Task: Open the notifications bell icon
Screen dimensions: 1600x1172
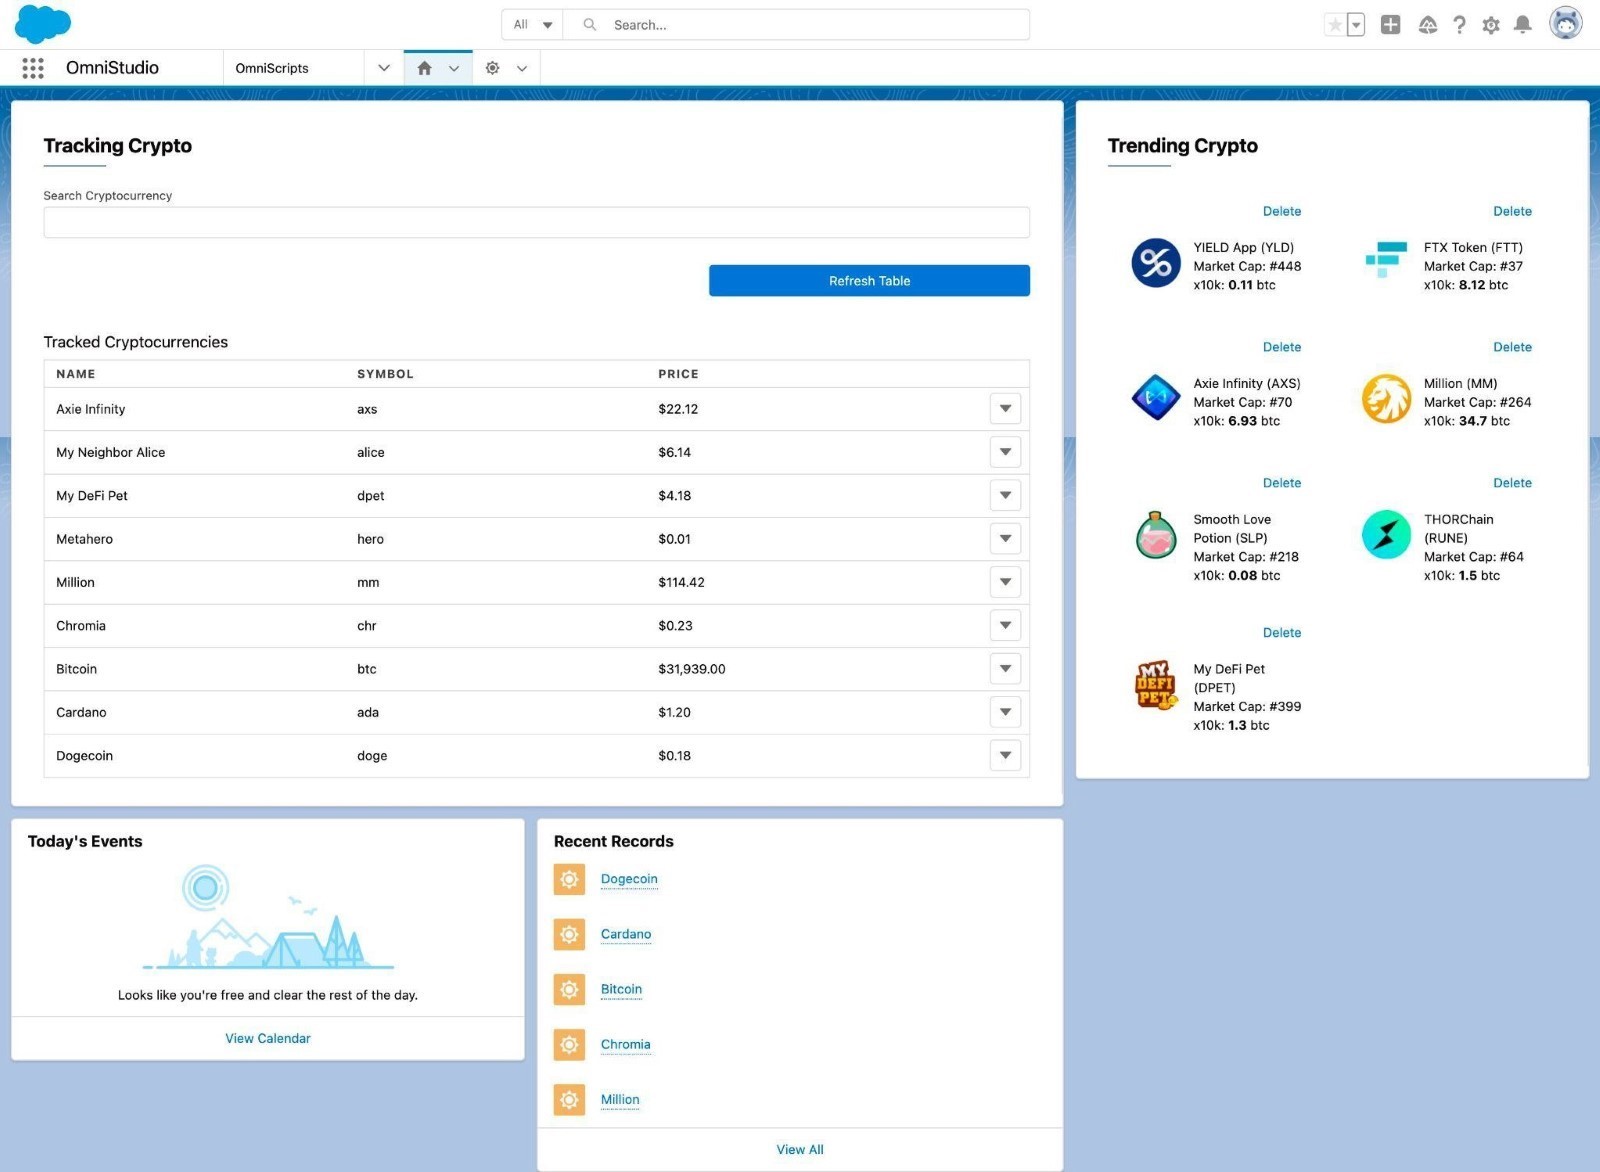Action: (1523, 24)
